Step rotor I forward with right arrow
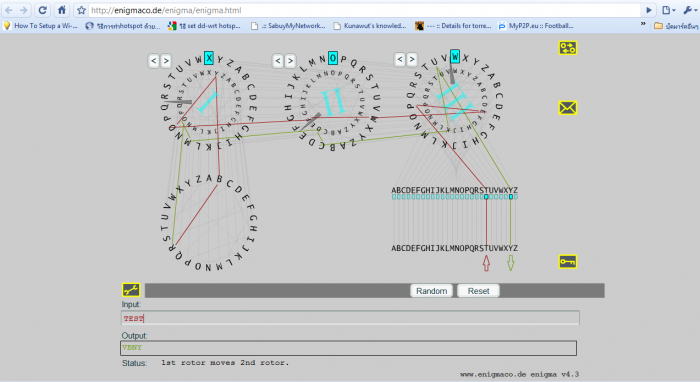 (x=166, y=61)
